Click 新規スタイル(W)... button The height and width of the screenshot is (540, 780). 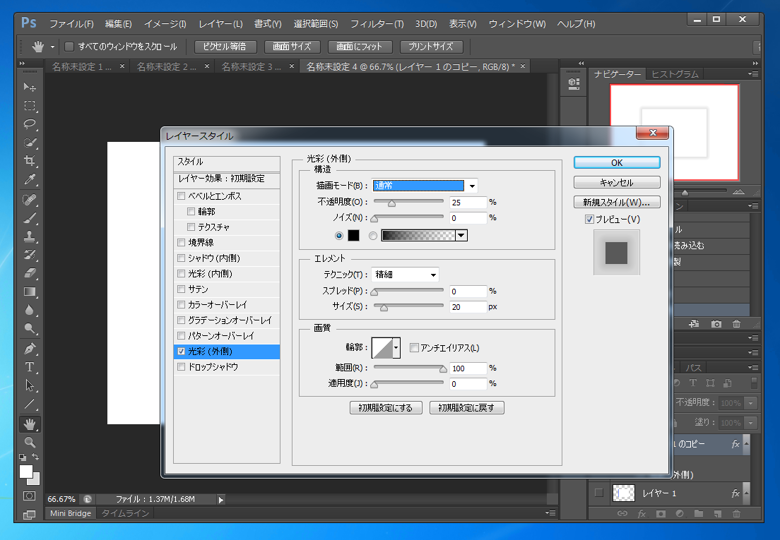[x=617, y=202]
